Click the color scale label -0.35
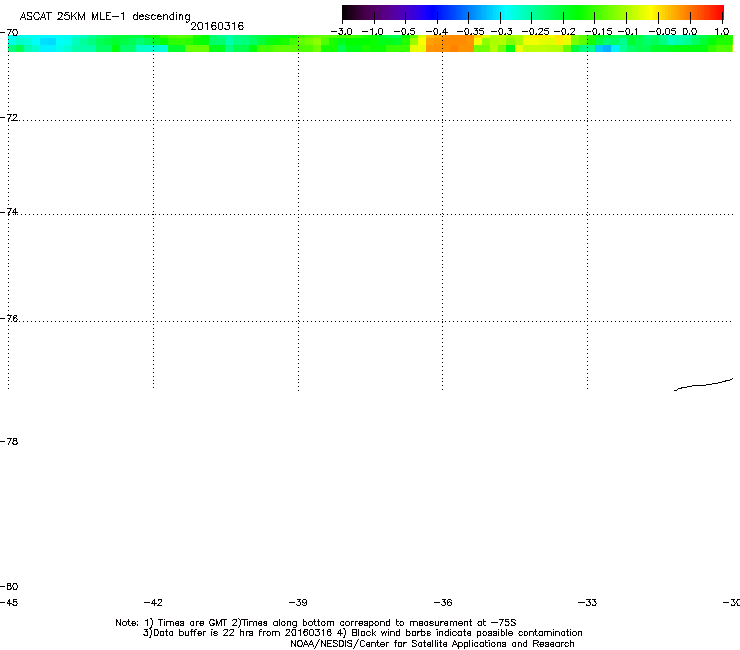The width and height of the screenshot is (740, 650). point(471,32)
